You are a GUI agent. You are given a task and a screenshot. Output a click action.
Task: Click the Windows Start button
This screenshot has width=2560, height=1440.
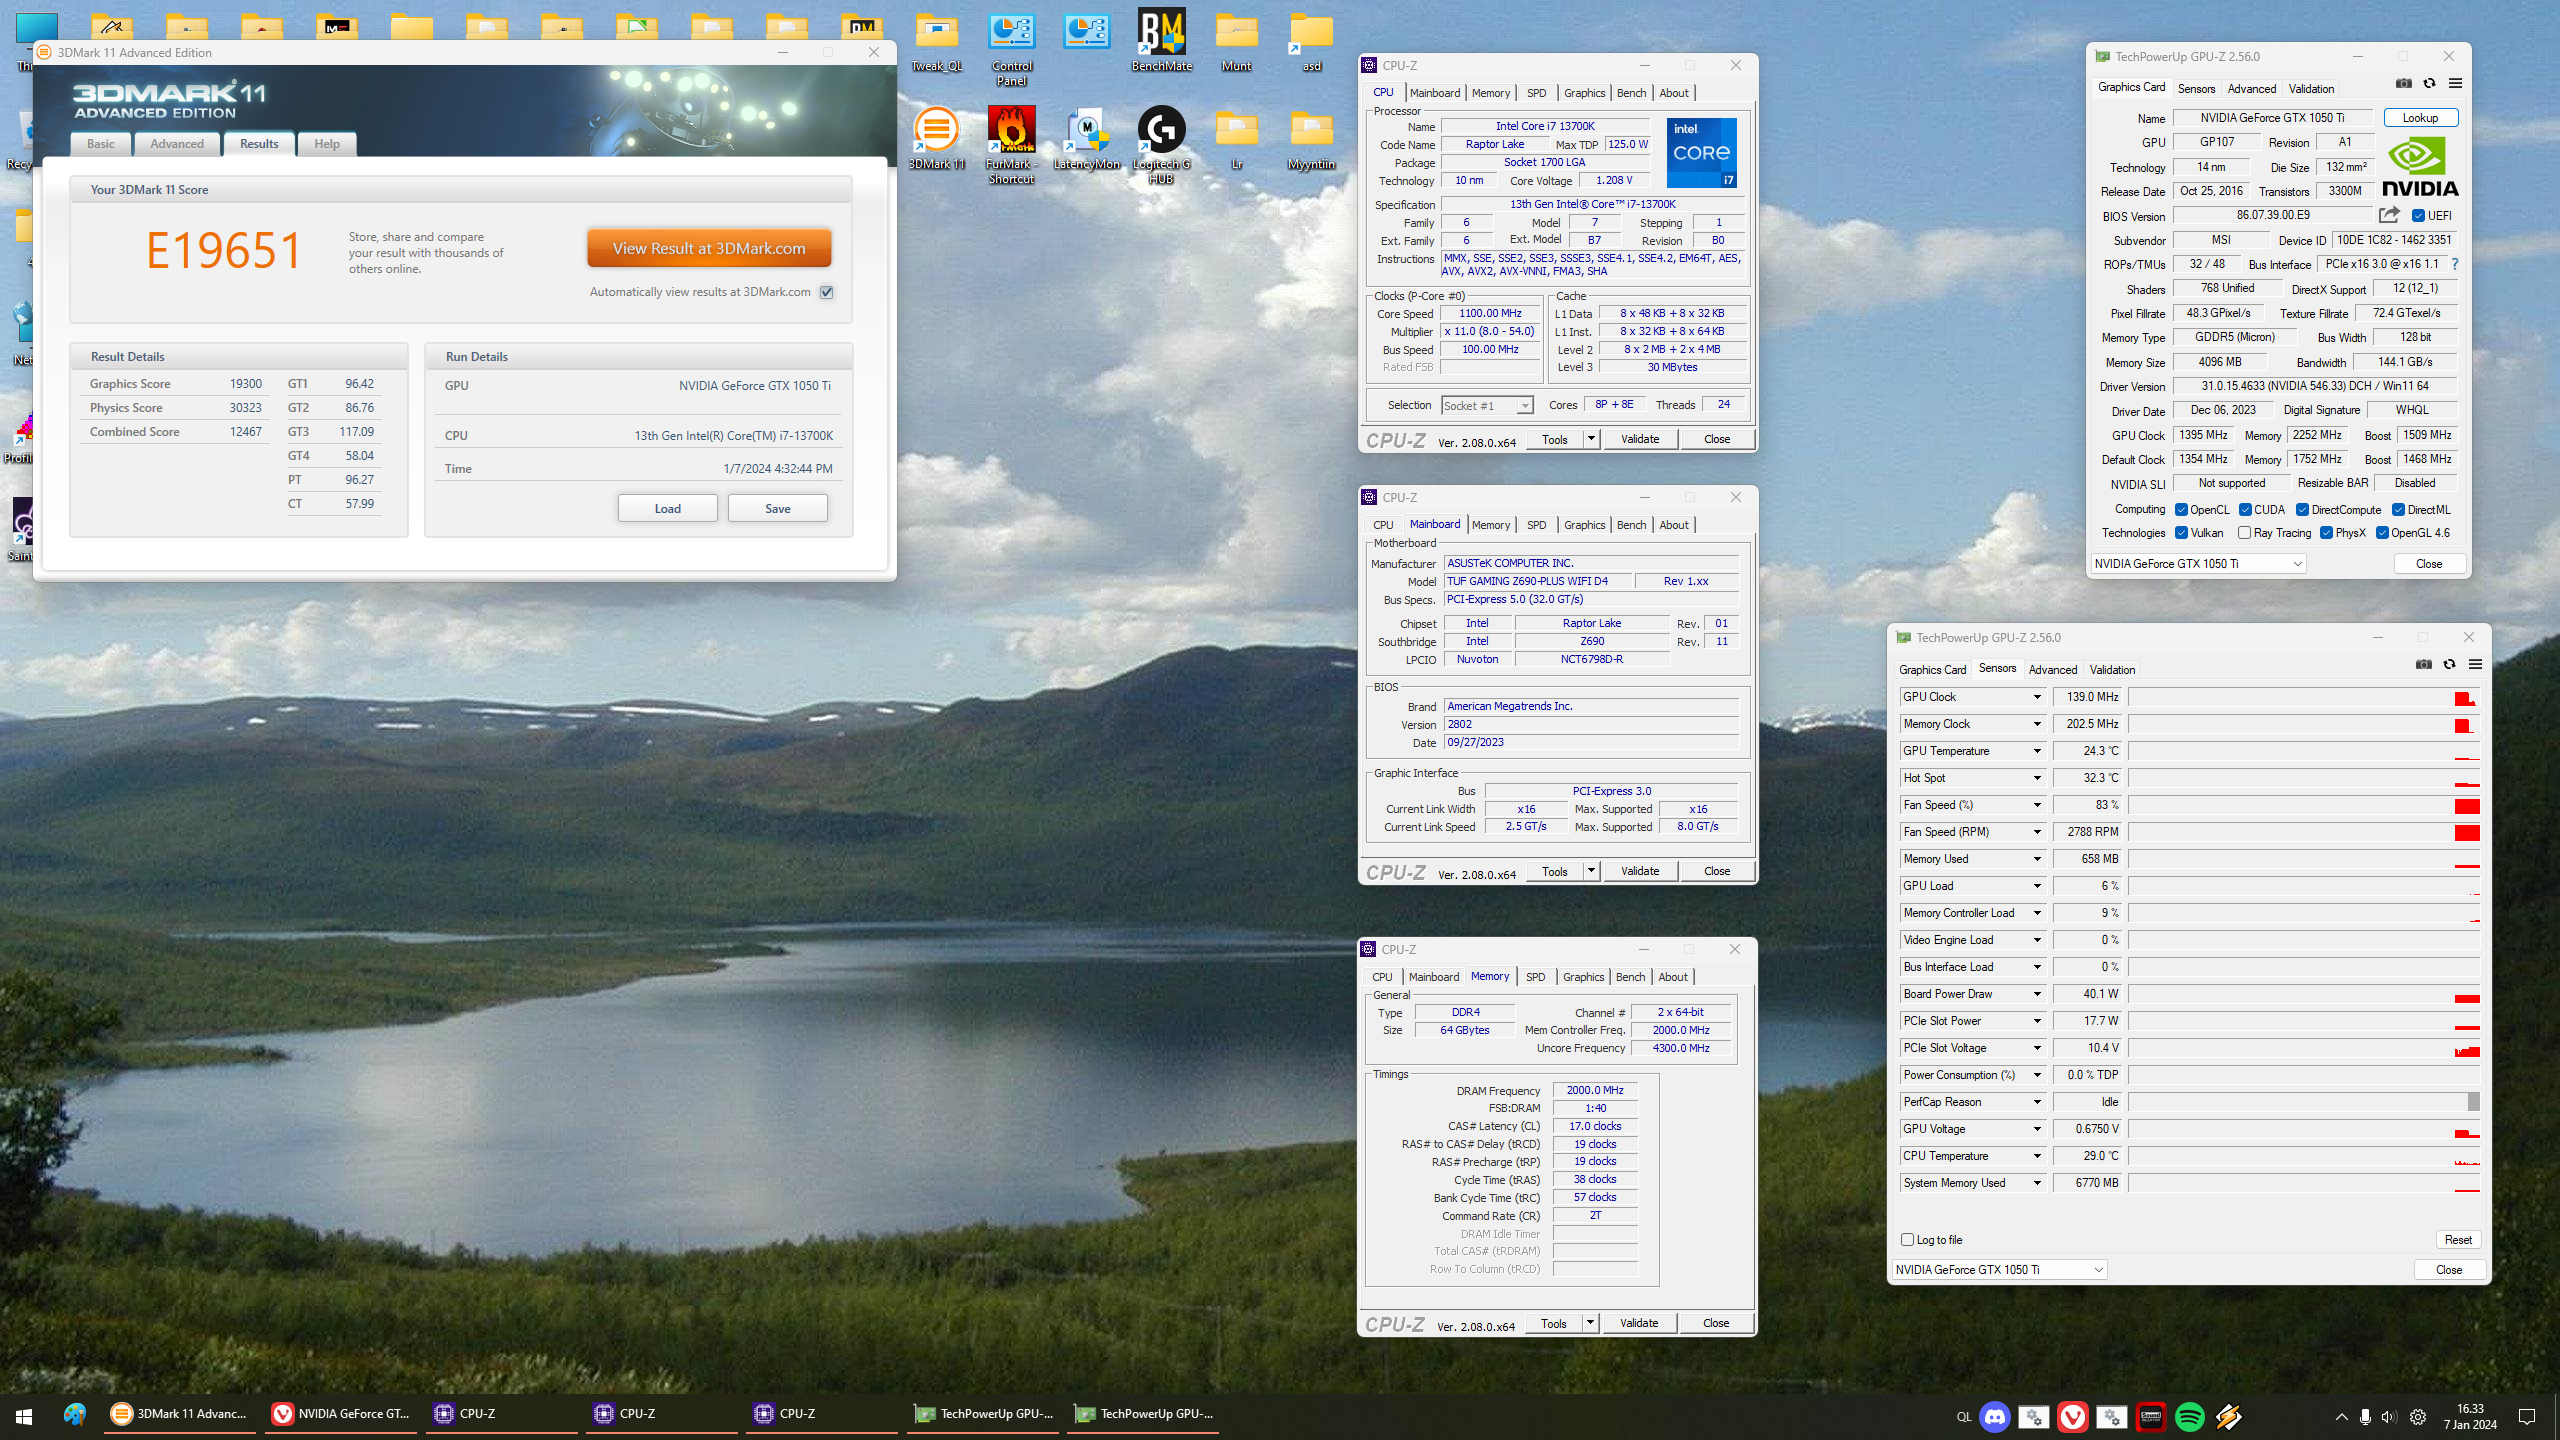pyautogui.click(x=24, y=1416)
